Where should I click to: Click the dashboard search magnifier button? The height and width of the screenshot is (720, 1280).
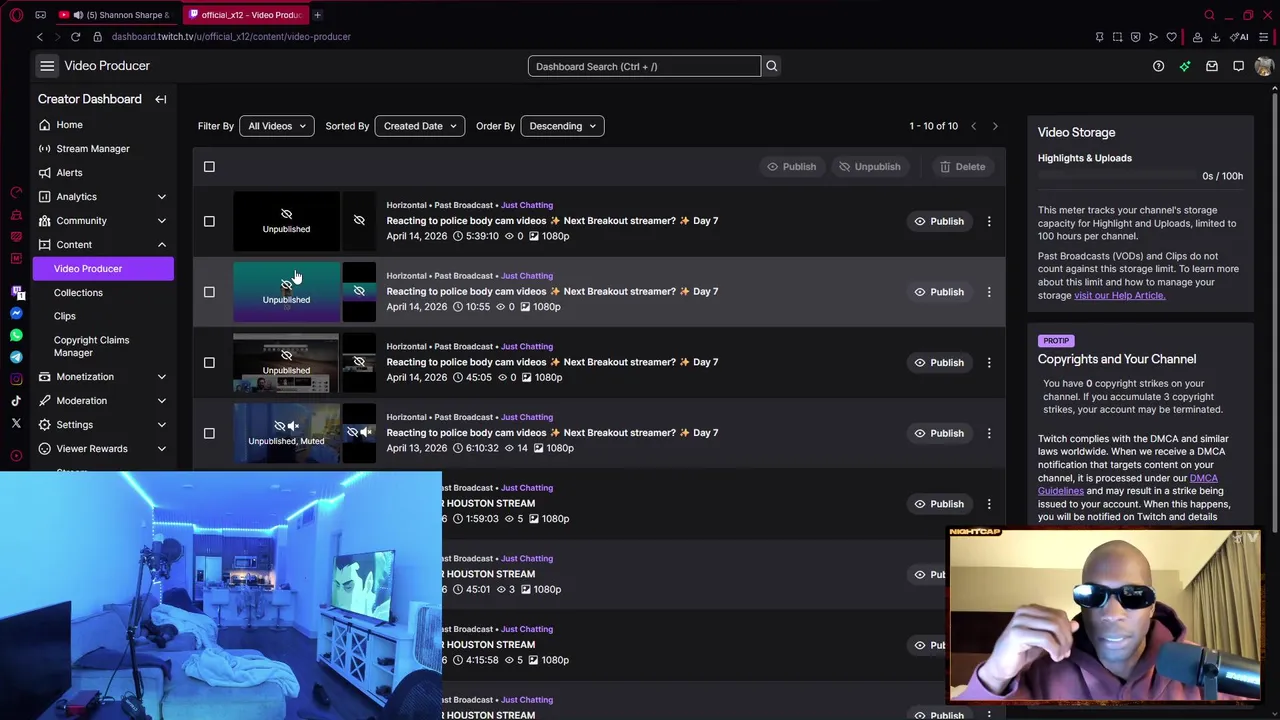[771, 66]
